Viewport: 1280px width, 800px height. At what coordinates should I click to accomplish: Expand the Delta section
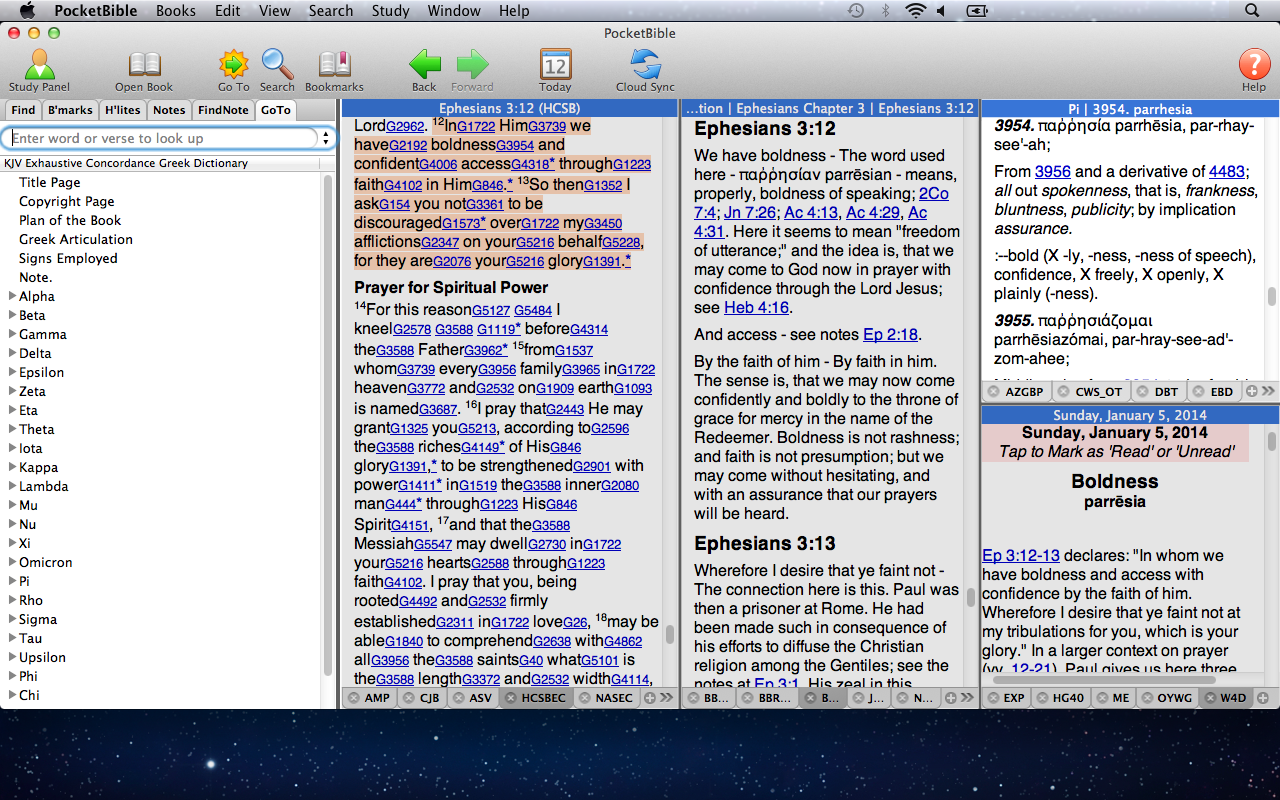[12, 353]
